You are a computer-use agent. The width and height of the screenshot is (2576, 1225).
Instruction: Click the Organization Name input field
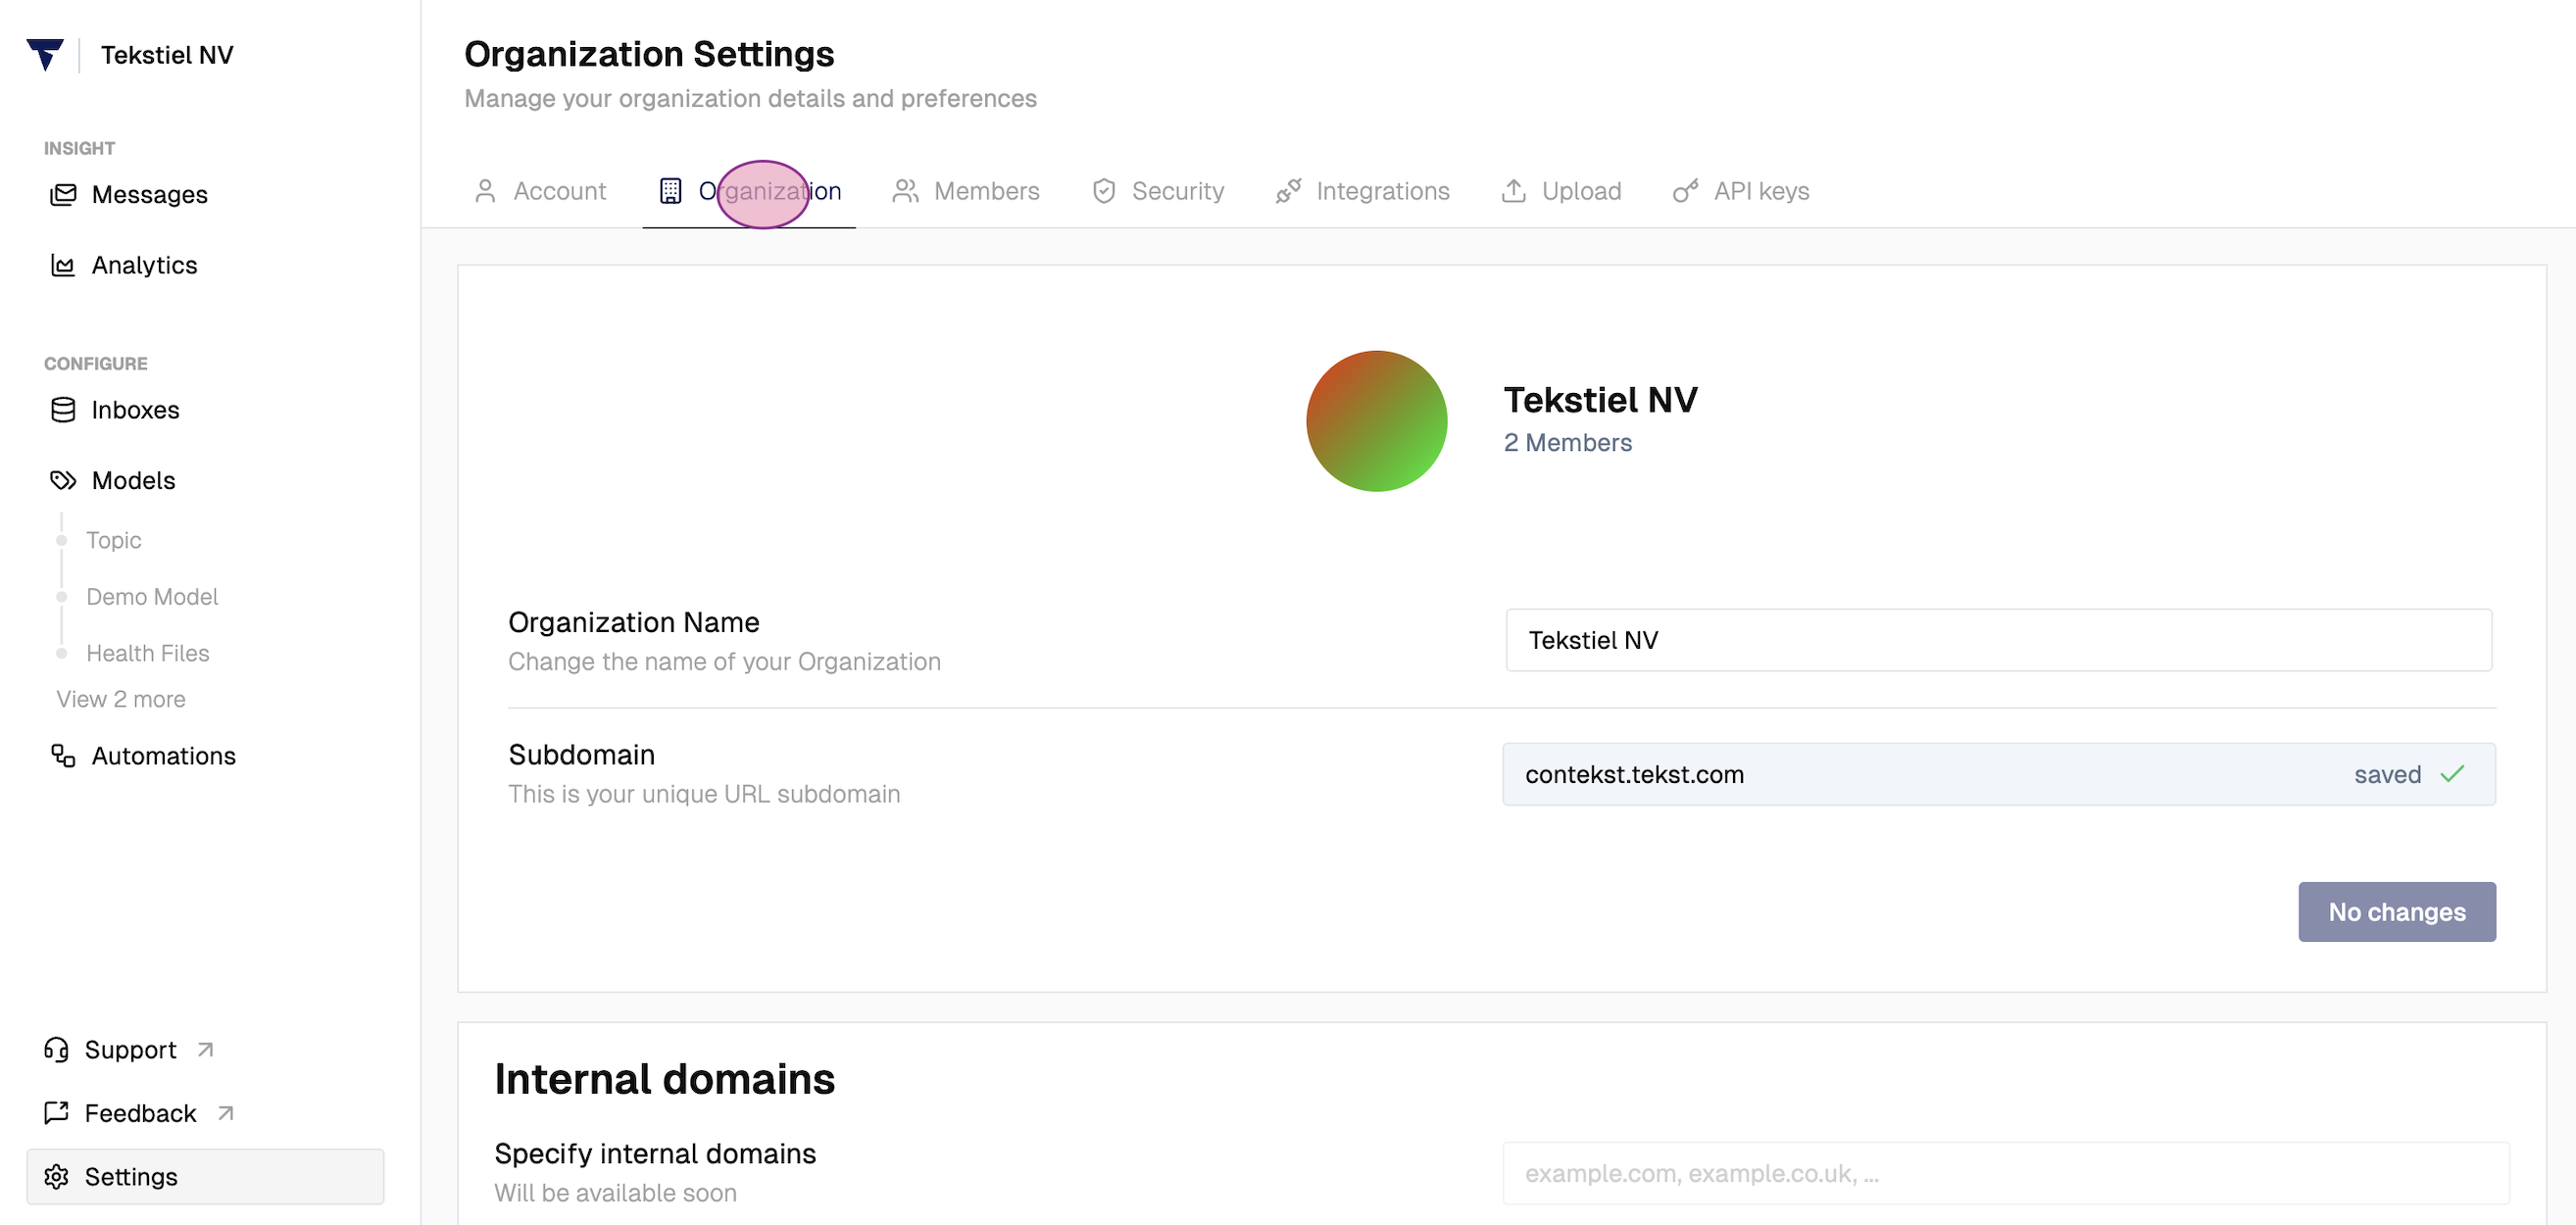(x=1998, y=640)
